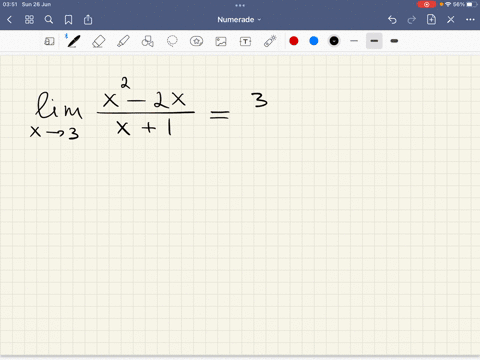
Task: Activate the laser pointer tool
Action: point(270,41)
